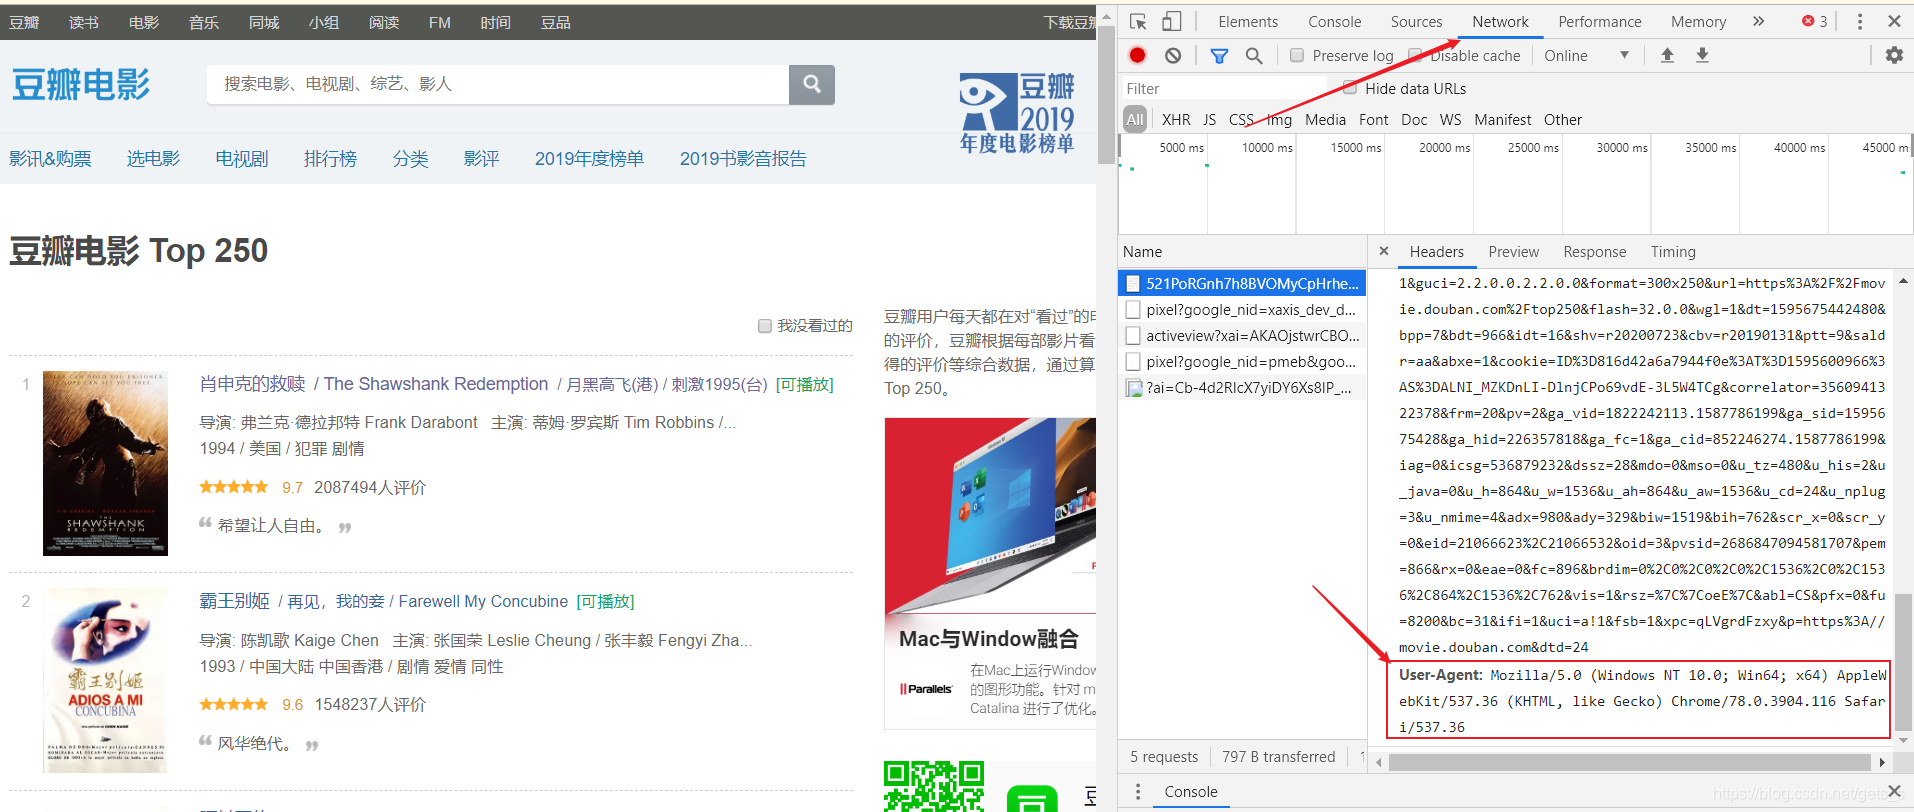Image resolution: width=1914 pixels, height=812 pixels.
Task: Filter requests by Doc
Action: [x=1414, y=119]
